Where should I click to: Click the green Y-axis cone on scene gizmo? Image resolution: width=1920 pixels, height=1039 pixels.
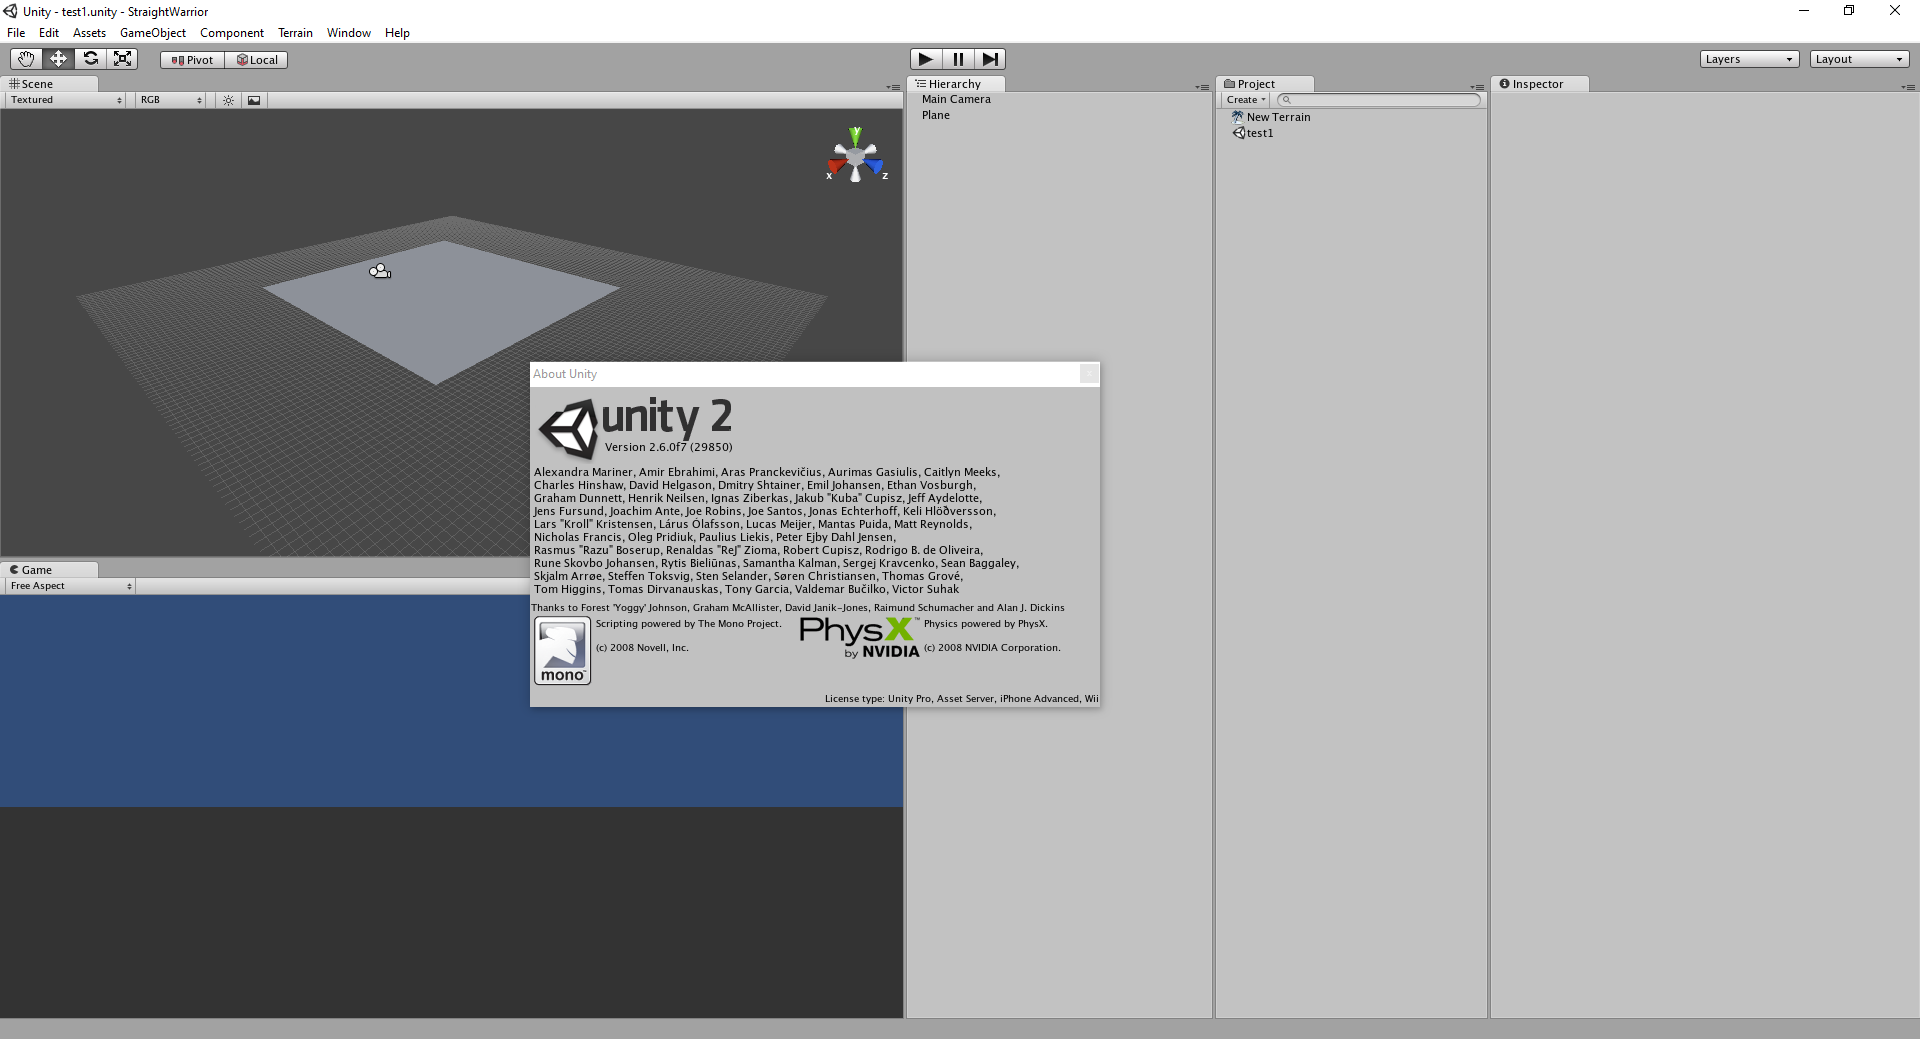tap(855, 135)
